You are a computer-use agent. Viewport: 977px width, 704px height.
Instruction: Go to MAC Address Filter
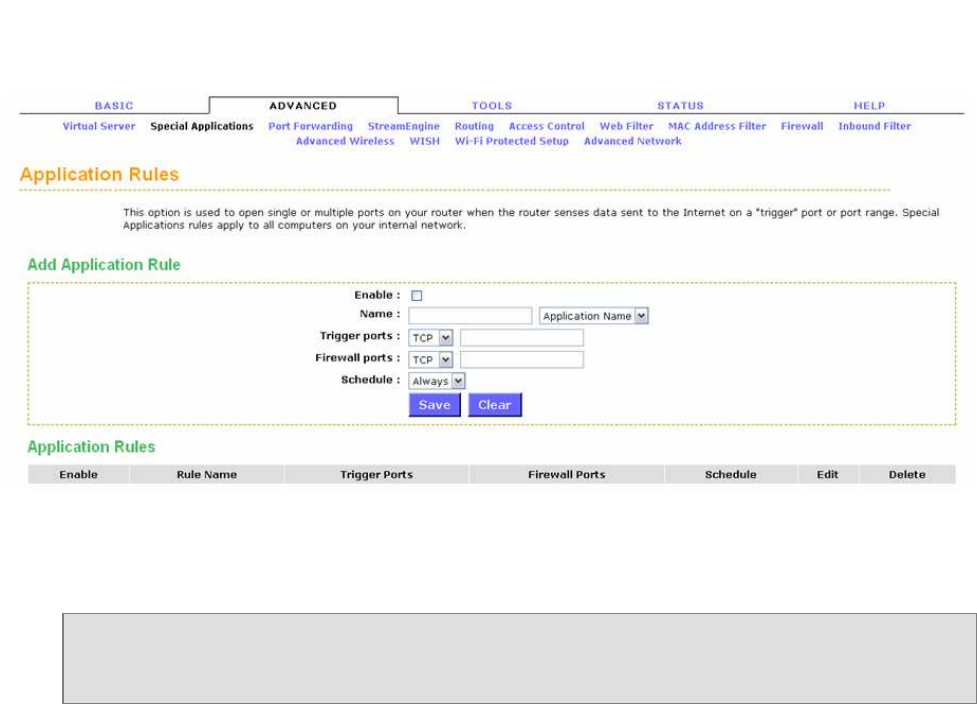coord(717,126)
